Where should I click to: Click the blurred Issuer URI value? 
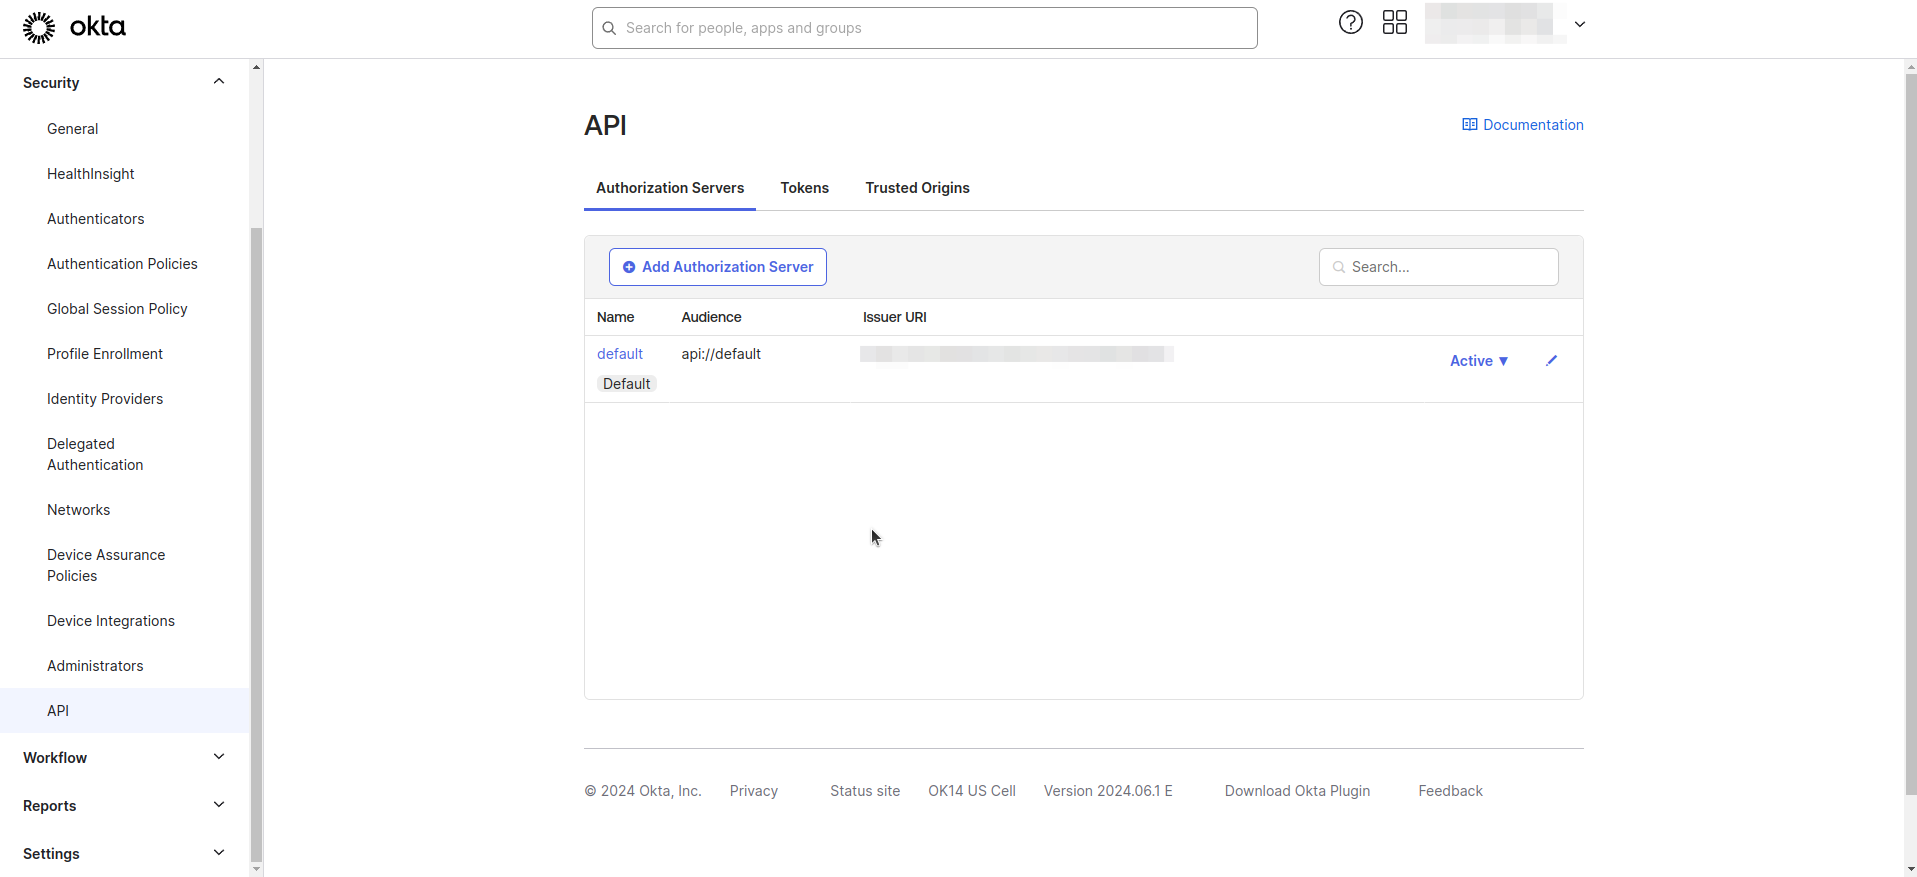click(x=1017, y=354)
